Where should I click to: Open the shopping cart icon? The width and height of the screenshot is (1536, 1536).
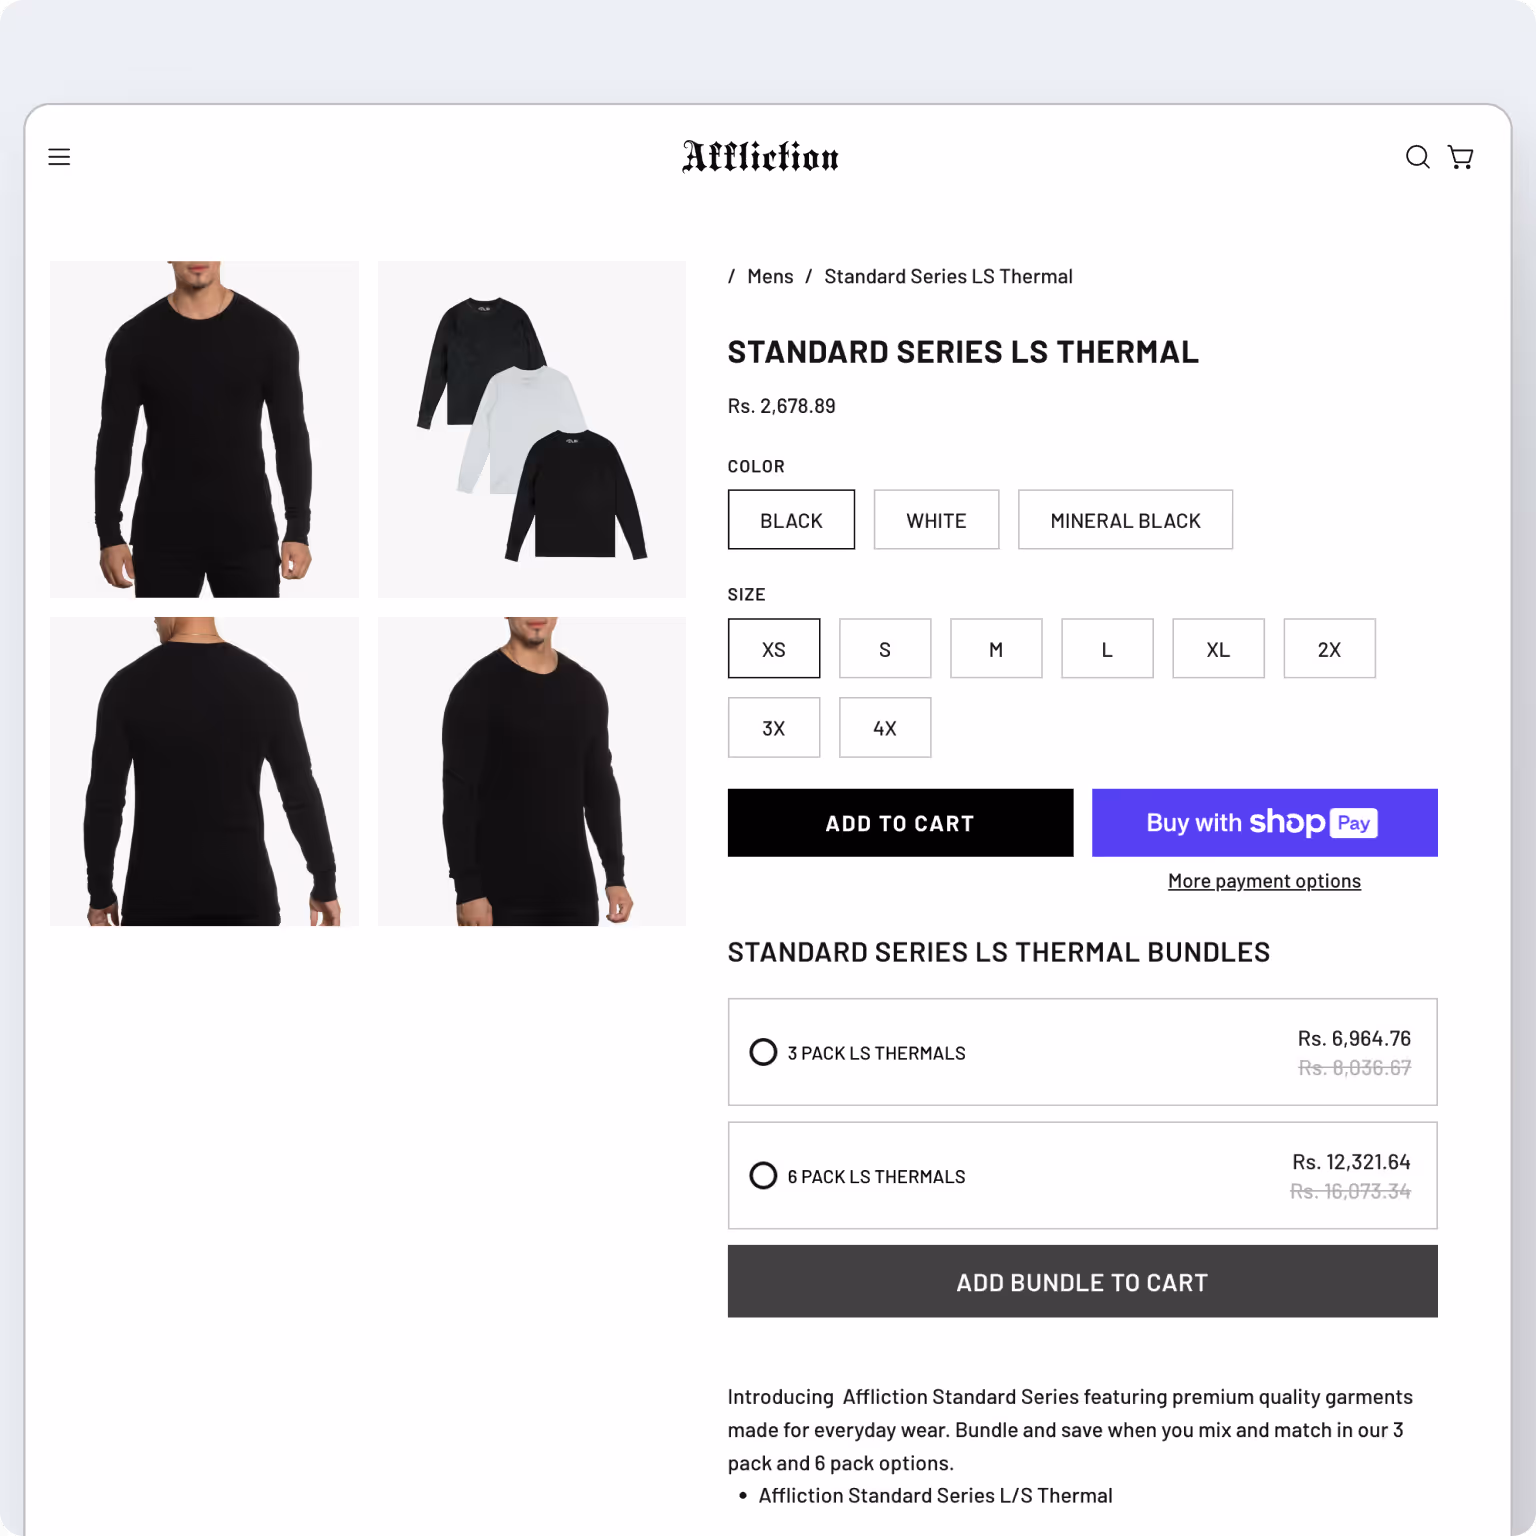[1461, 157]
